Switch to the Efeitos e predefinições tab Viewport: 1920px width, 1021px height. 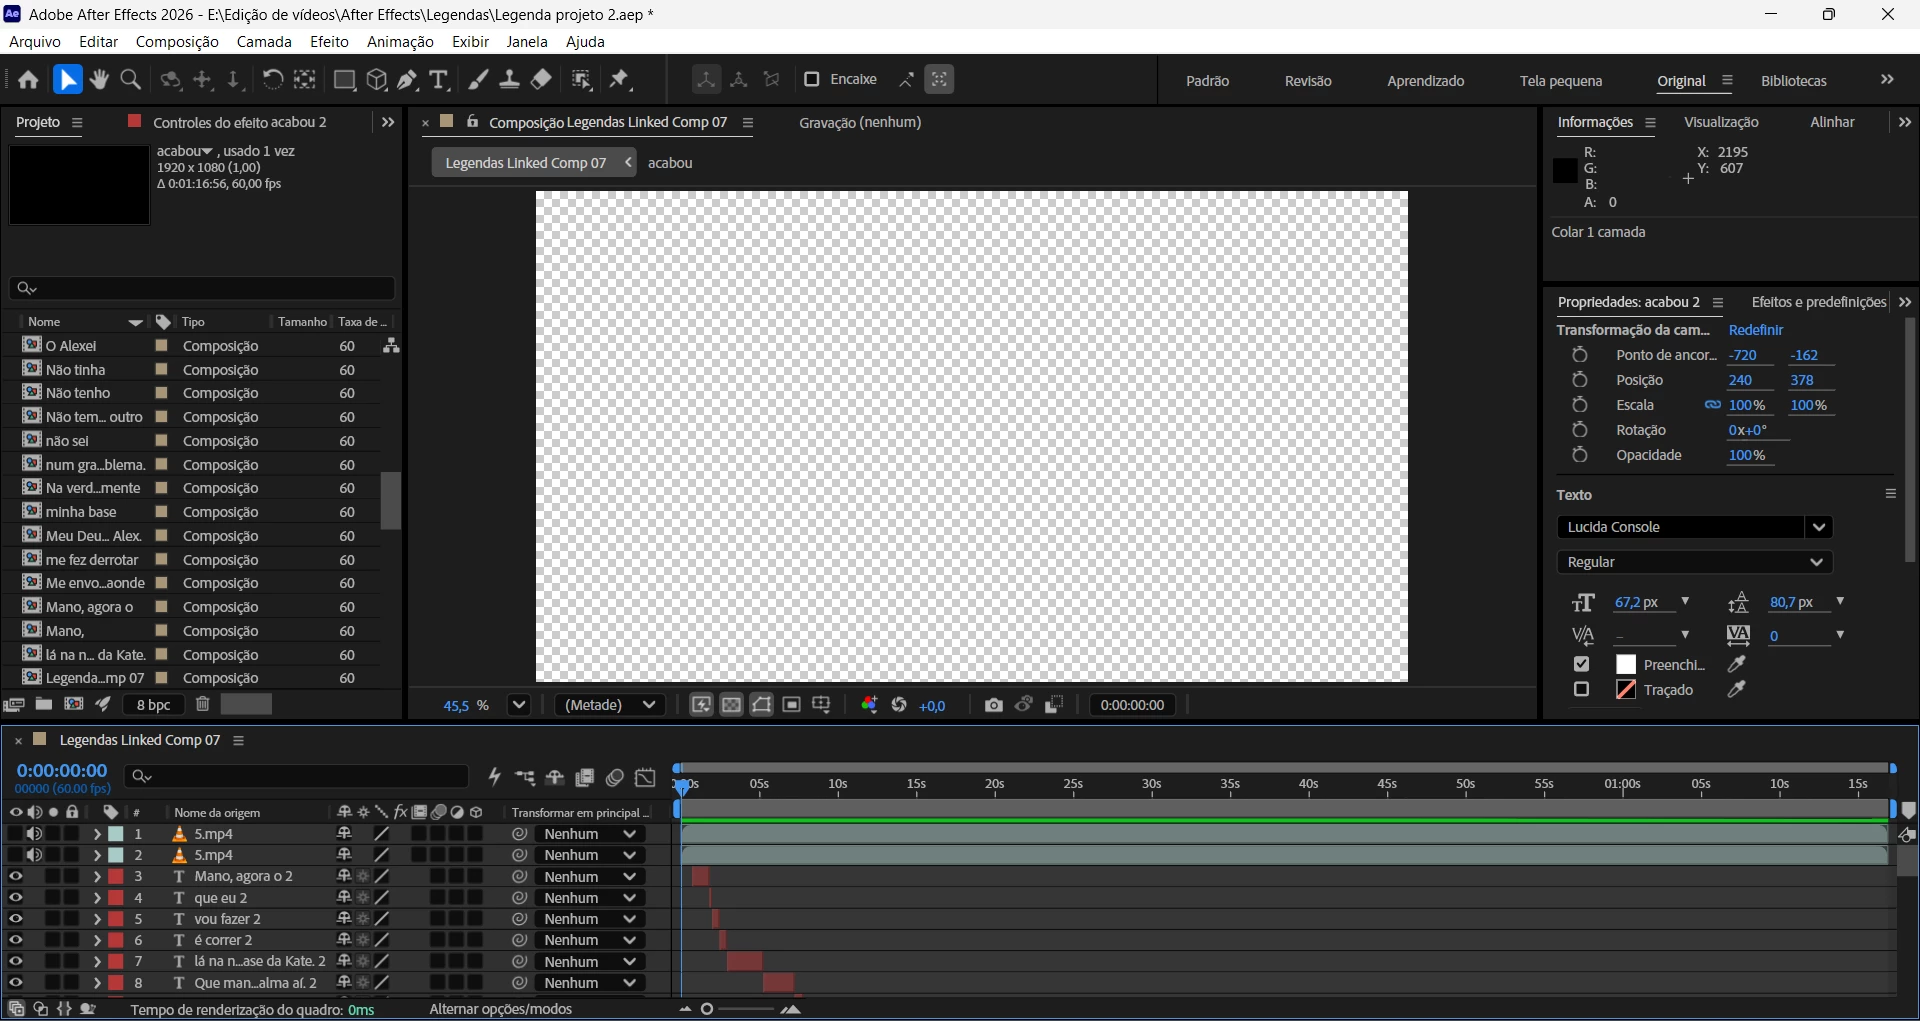tap(1818, 302)
